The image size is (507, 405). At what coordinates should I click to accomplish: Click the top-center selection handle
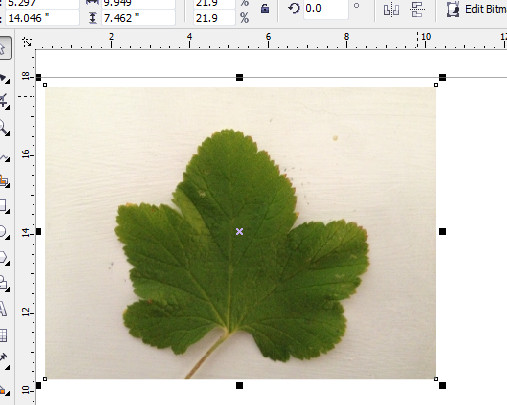tap(239, 78)
